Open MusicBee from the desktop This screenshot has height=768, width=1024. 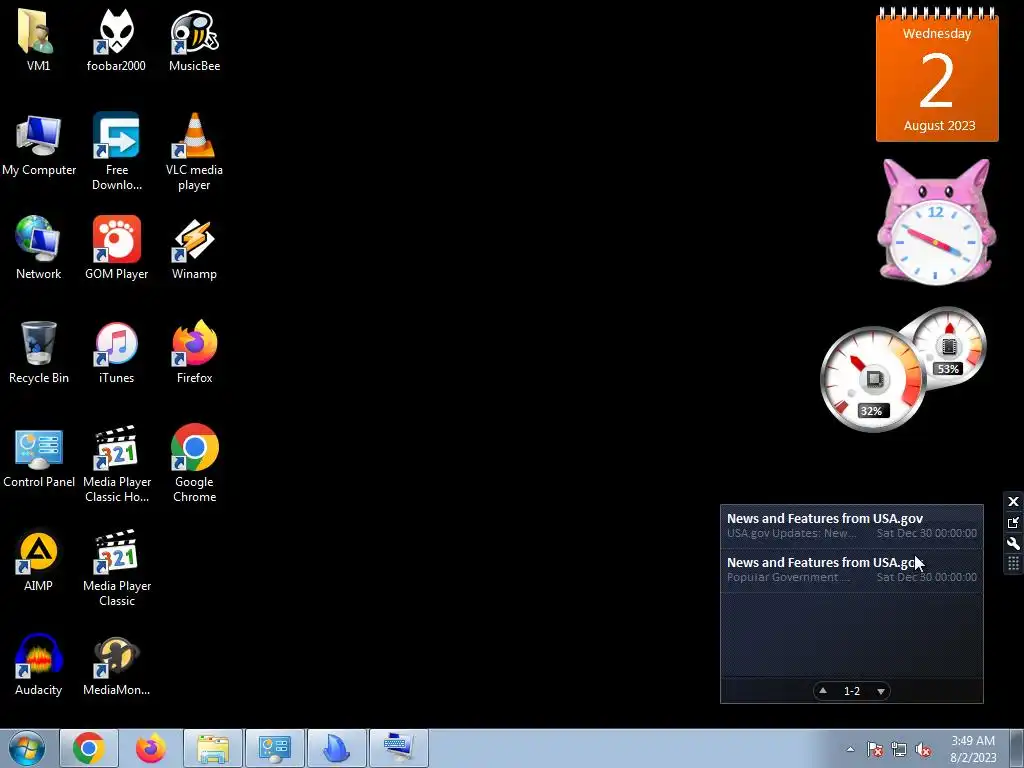194,40
